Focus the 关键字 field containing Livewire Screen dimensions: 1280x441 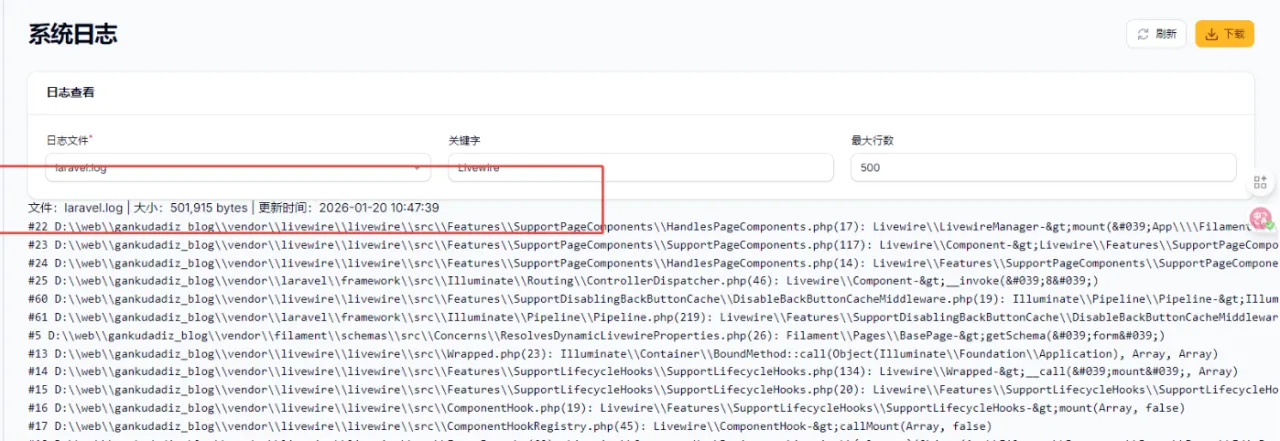(x=640, y=168)
